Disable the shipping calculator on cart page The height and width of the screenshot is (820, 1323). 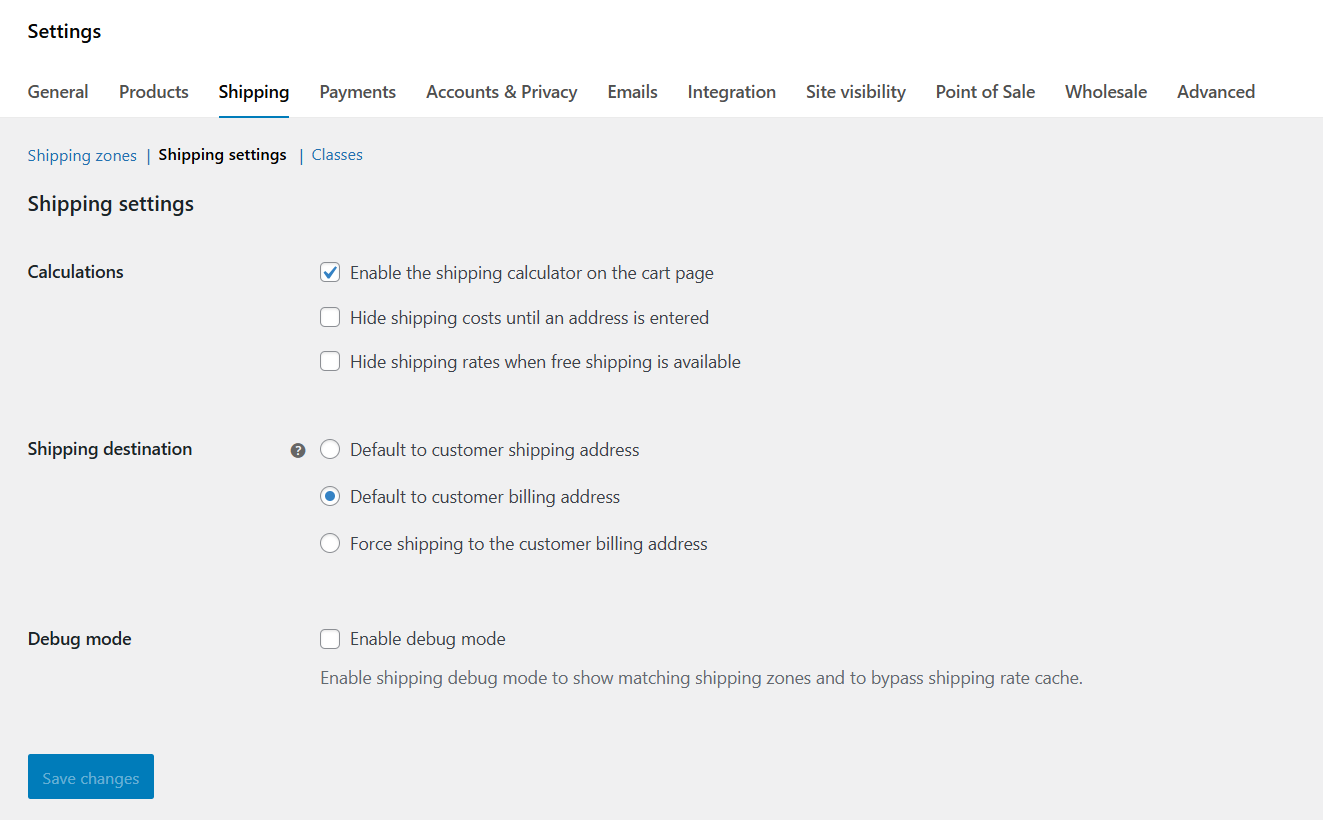tap(330, 272)
